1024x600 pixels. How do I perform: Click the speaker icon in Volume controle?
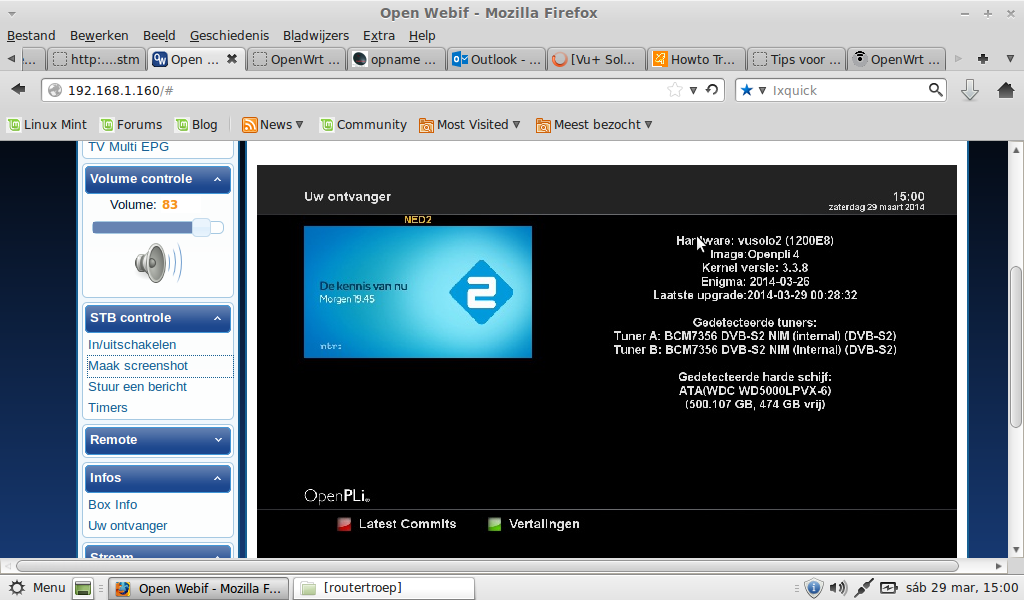157,263
